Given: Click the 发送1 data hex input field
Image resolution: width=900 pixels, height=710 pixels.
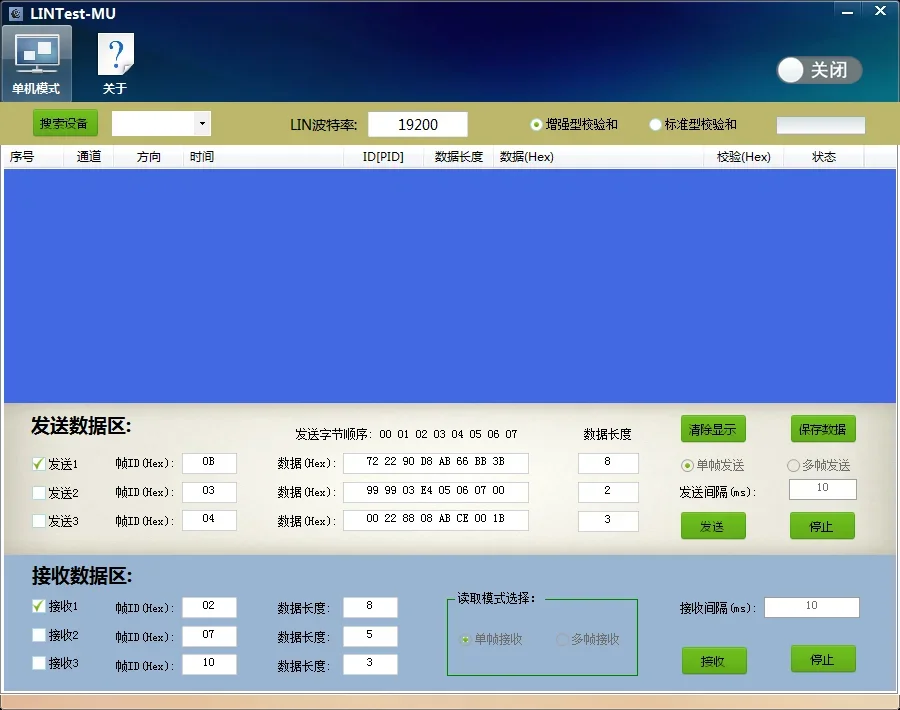Looking at the screenshot, I should [436, 463].
